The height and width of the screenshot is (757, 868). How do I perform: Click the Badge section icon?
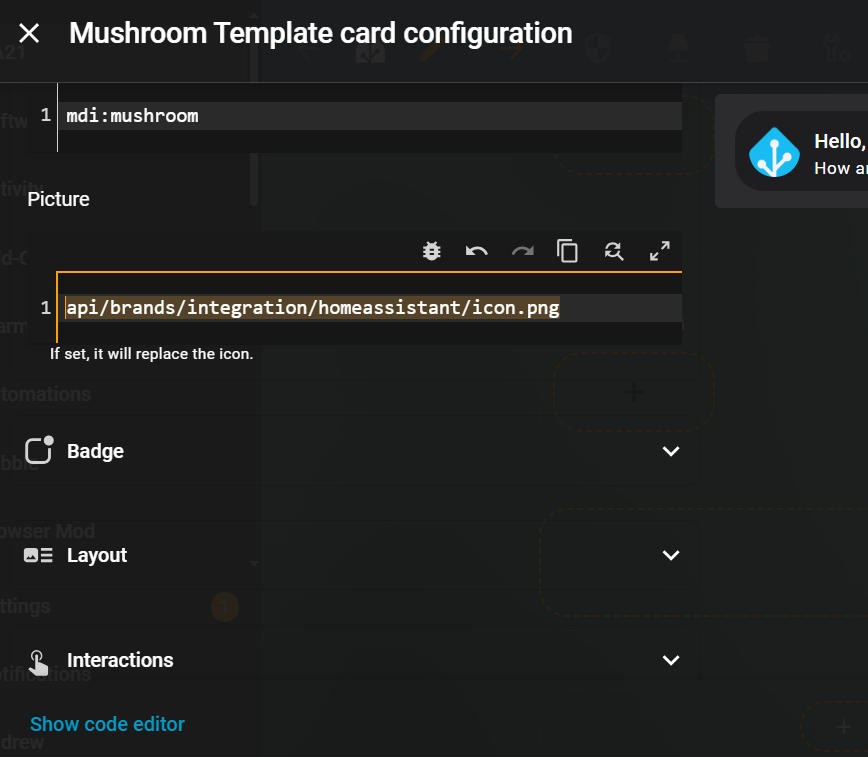39,451
